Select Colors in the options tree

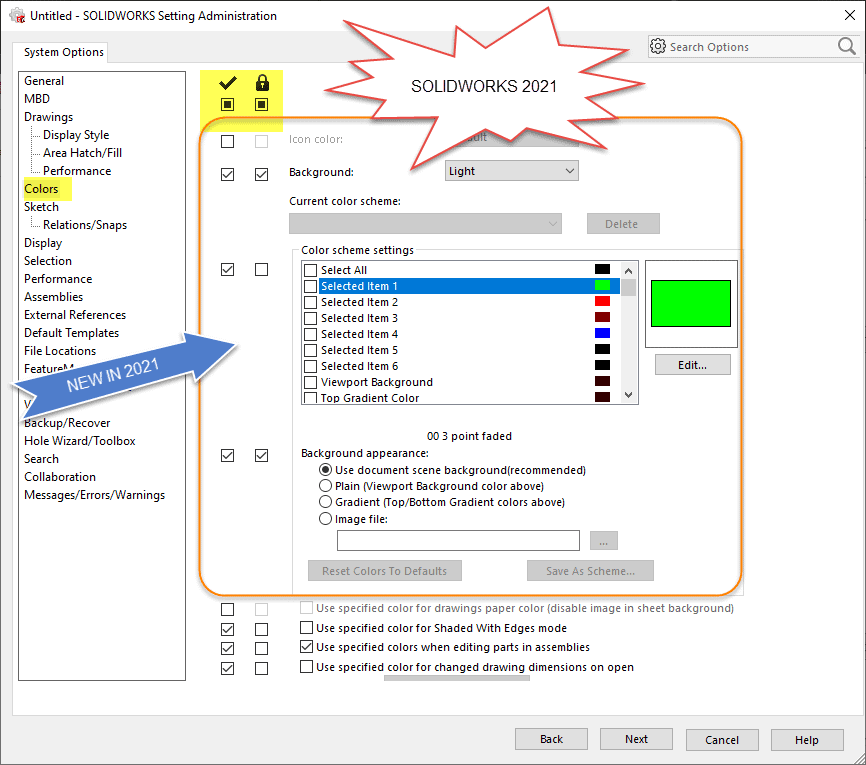pyautogui.click(x=41, y=189)
